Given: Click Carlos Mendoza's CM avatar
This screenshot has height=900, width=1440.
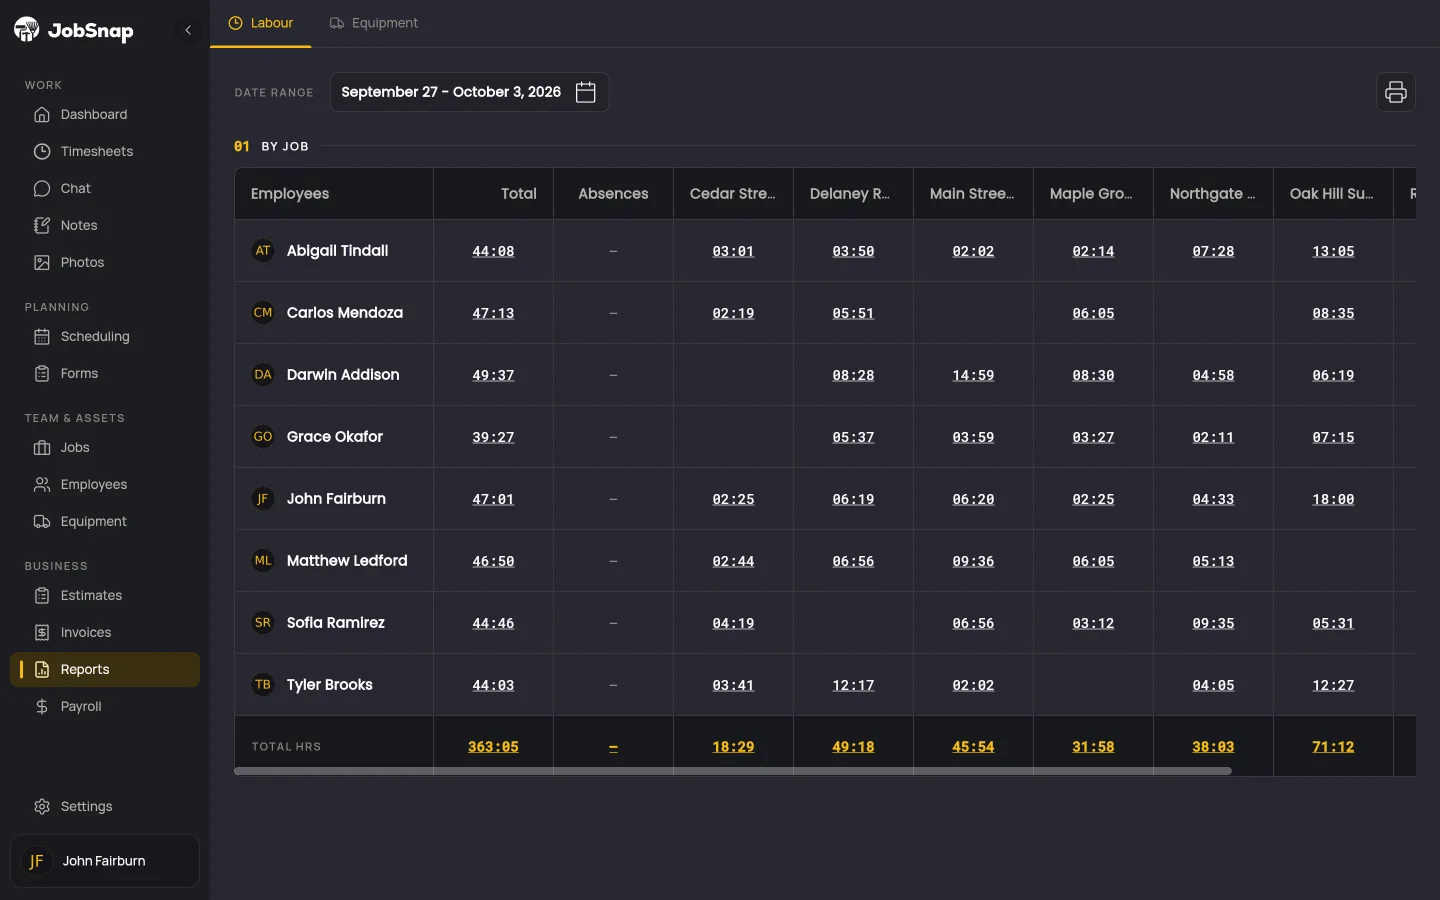Looking at the screenshot, I should point(263,313).
